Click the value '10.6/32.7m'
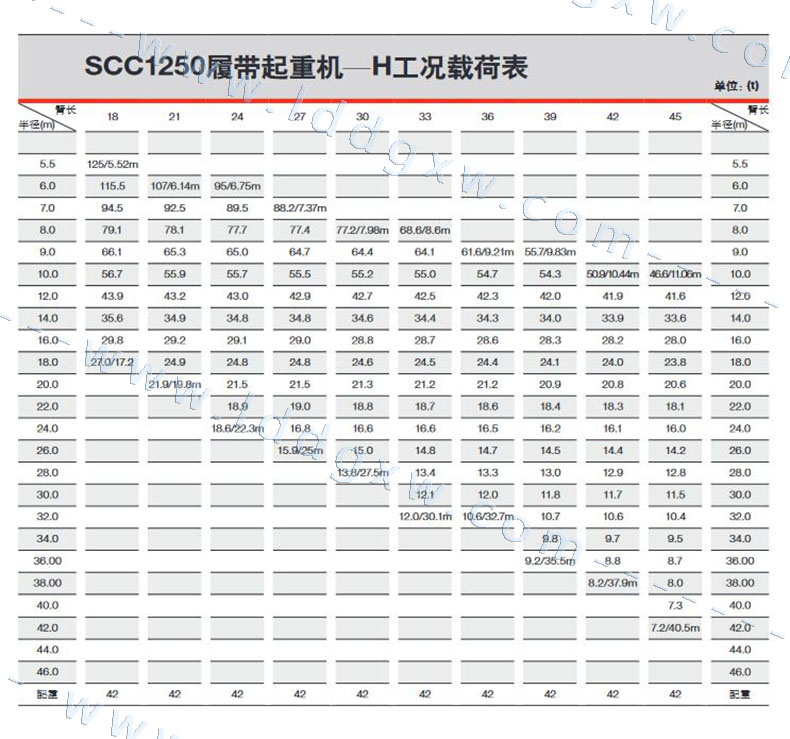This screenshot has width=790, height=739. coord(487,517)
